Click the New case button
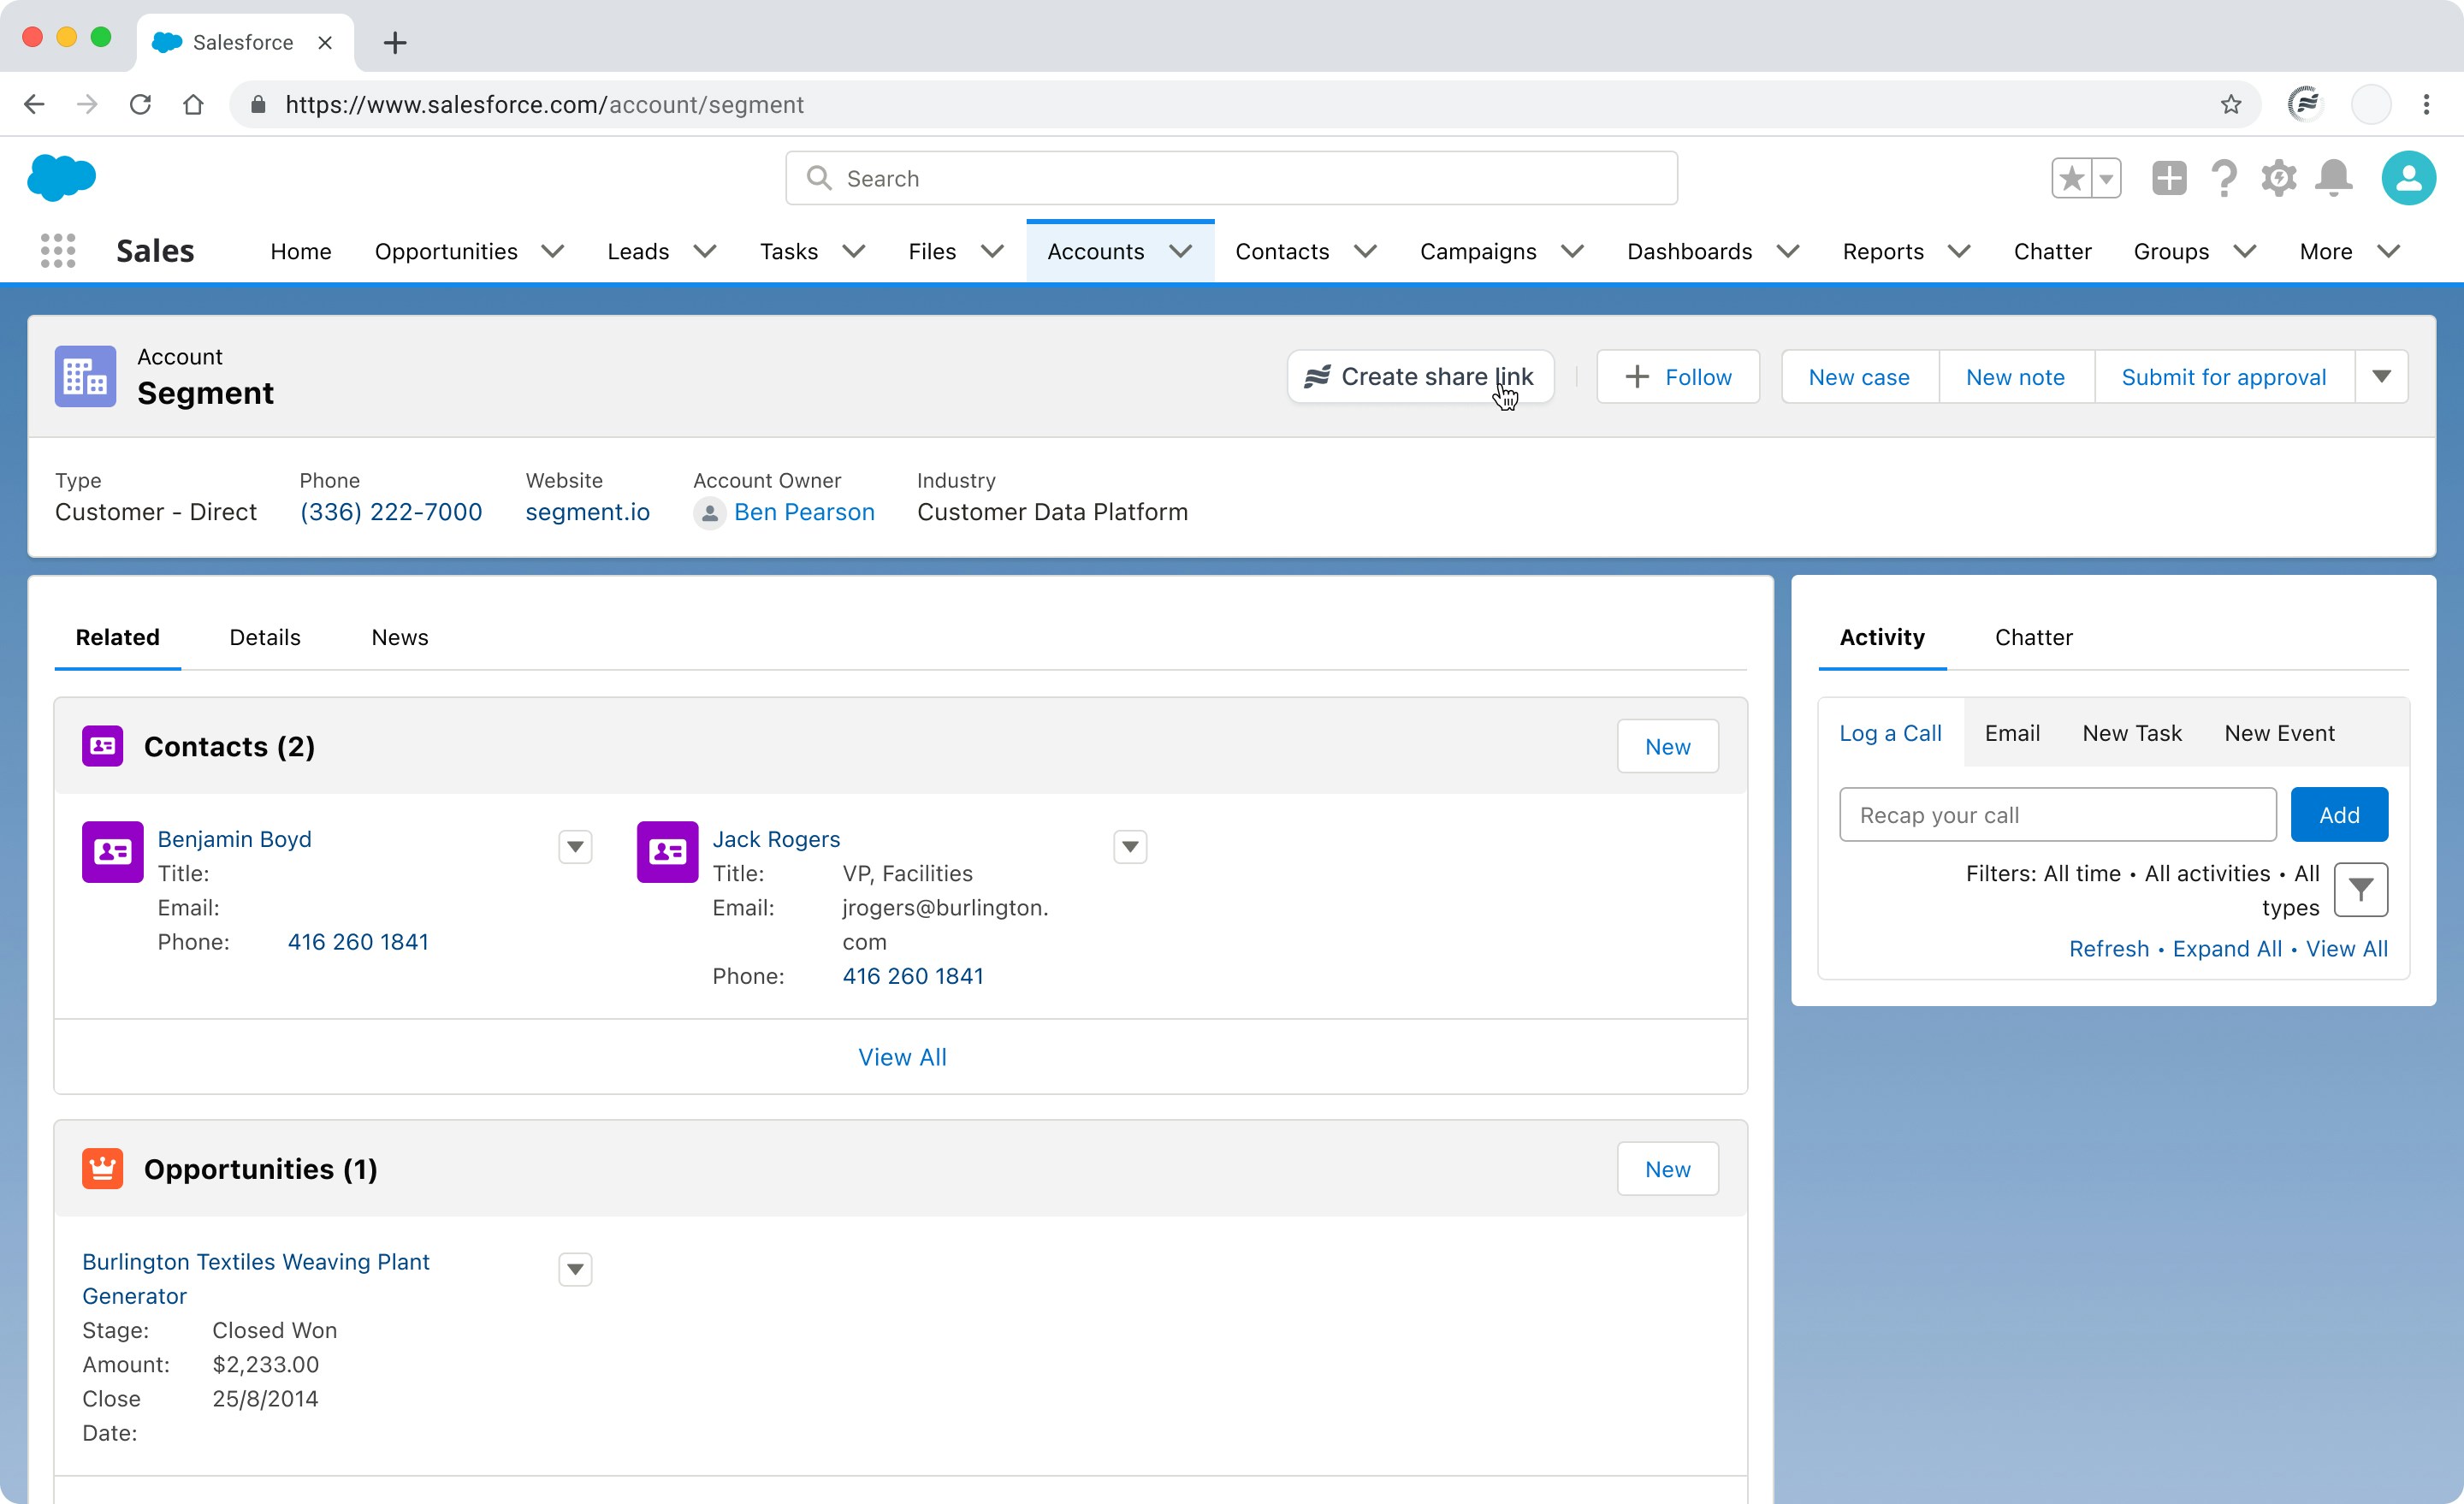This screenshot has width=2464, height=1504. tap(1859, 377)
